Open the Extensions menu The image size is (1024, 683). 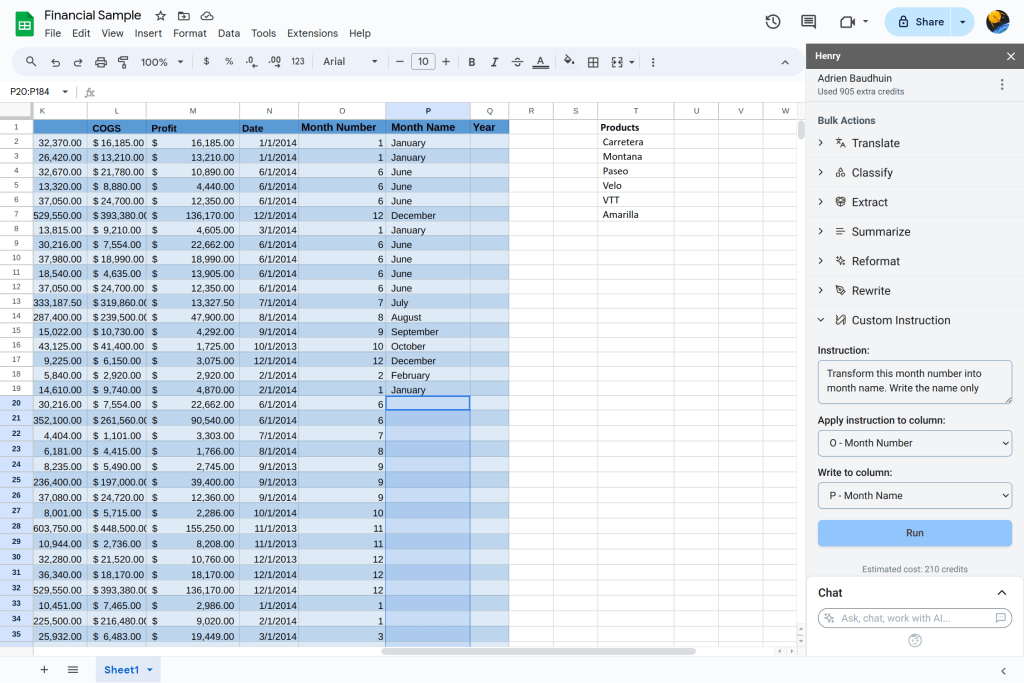pos(312,33)
